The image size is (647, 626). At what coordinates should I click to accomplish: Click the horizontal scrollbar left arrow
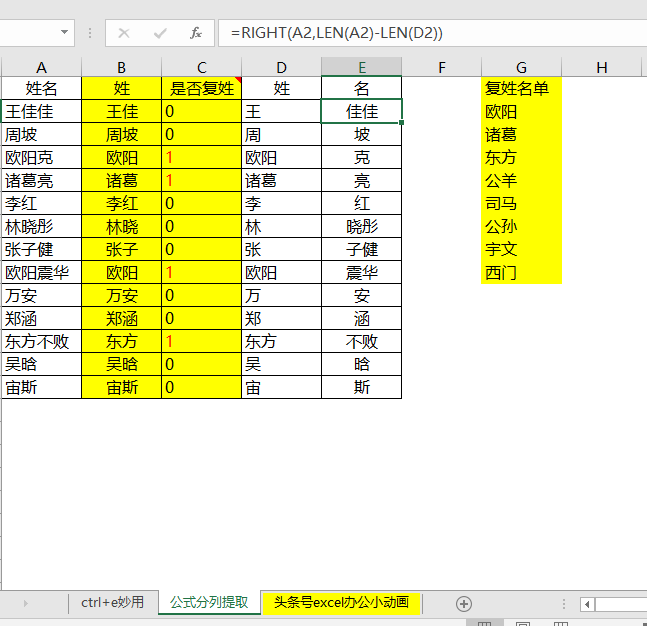[587, 605]
